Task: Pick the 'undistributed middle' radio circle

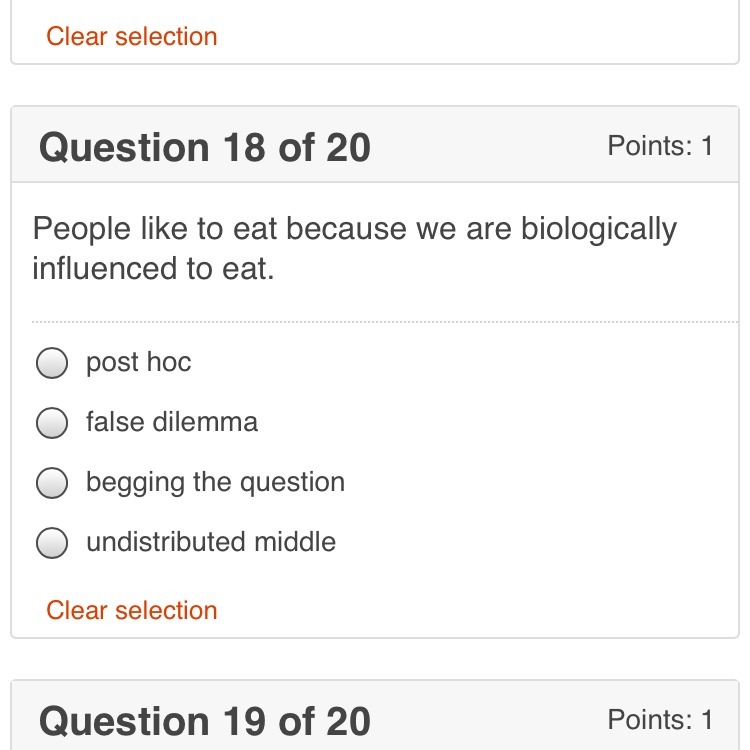Action: 52,543
